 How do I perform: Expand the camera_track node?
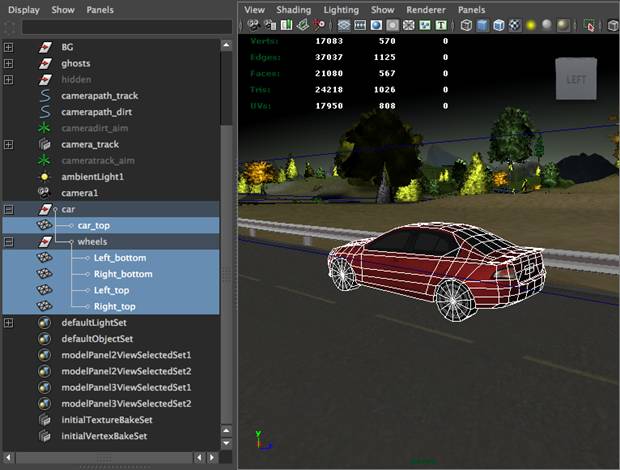pyautogui.click(x=8, y=144)
